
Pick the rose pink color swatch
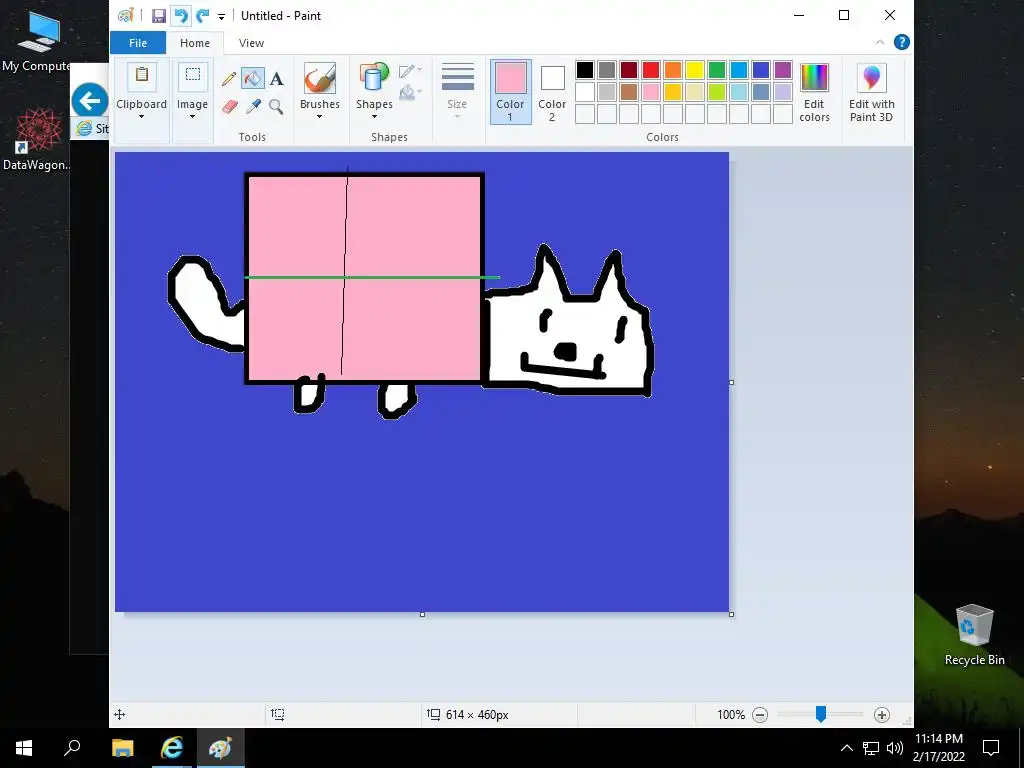click(x=651, y=92)
